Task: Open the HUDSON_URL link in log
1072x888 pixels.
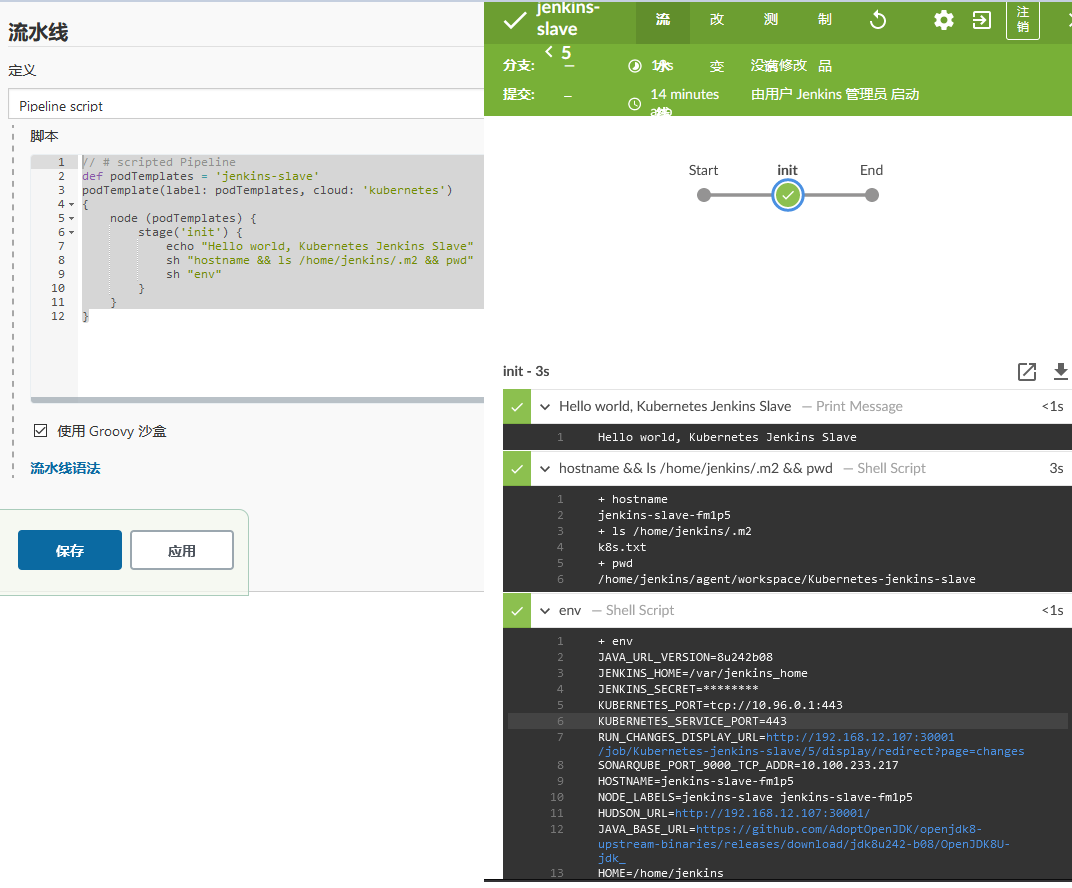Action: click(773, 813)
